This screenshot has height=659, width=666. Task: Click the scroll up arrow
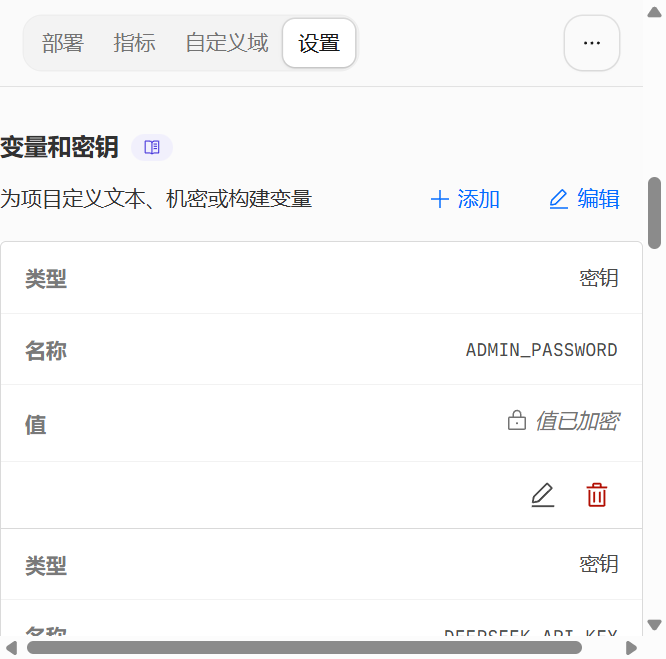tap(654, 12)
